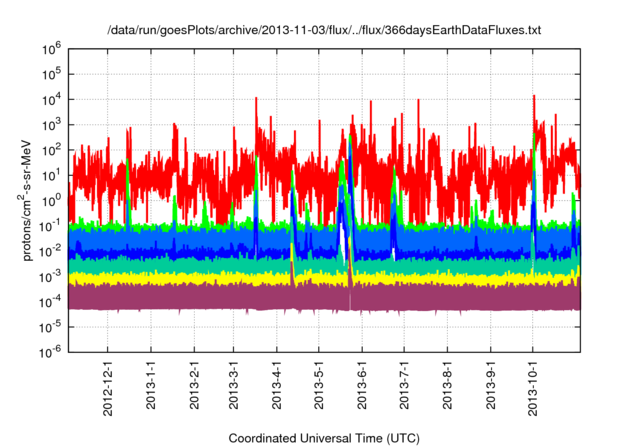Click the 10^2 y-axis tick label
This screenshot has height=448, width=640.
pos(51,151)
